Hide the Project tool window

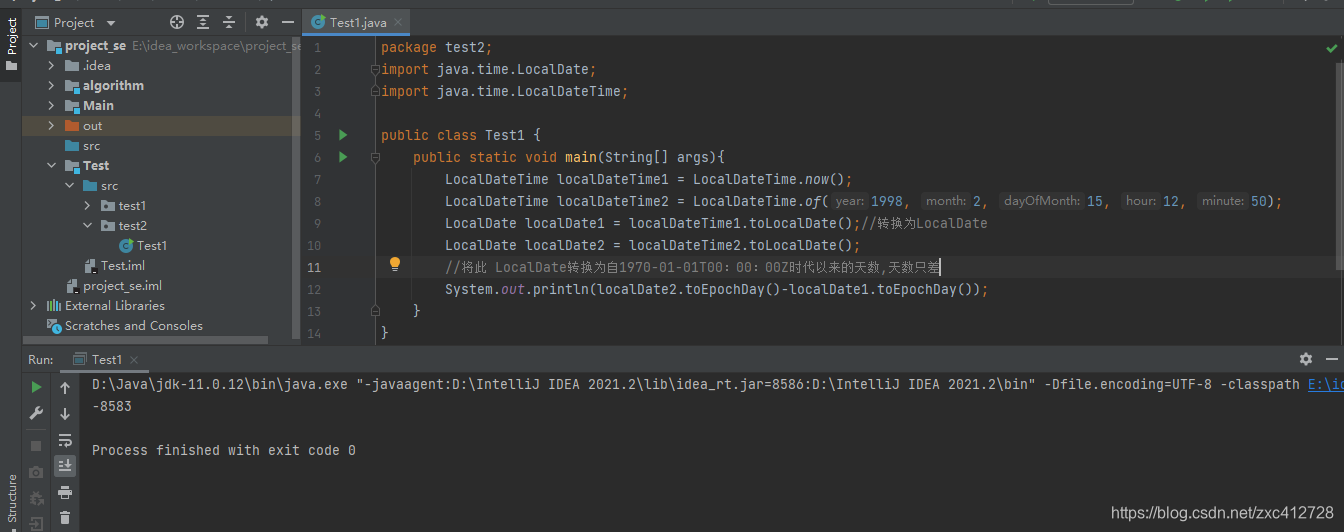pos(287,22)
